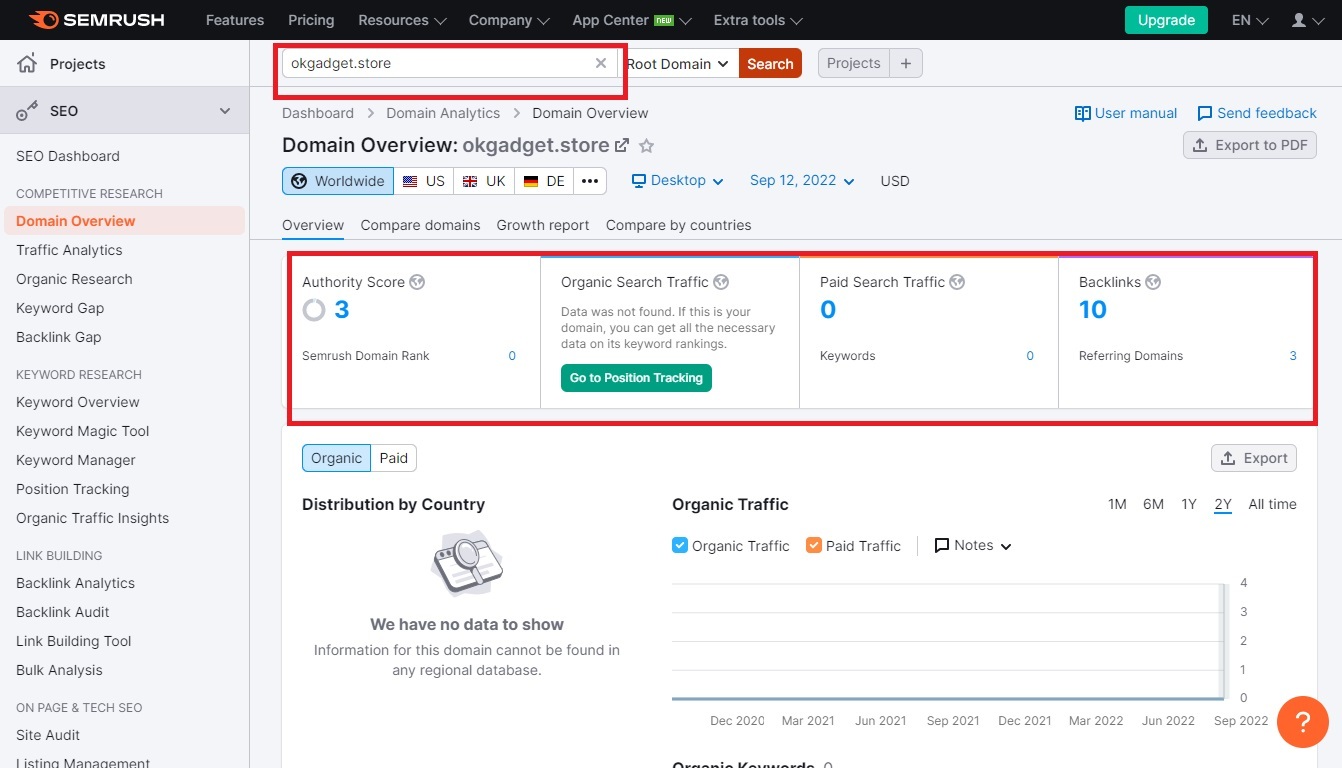
Task: Open the Notes dropdown
Action: click(x=973, y=545)
